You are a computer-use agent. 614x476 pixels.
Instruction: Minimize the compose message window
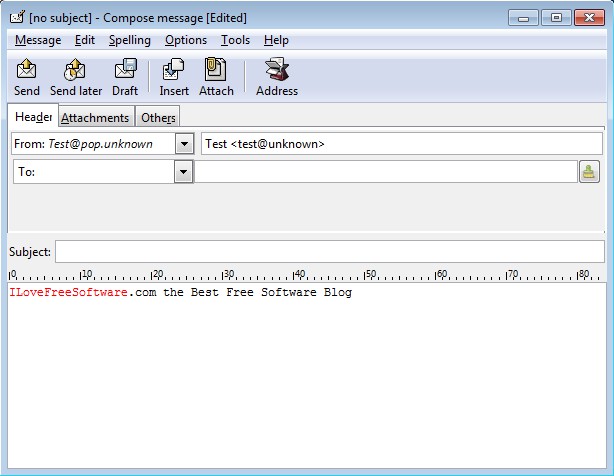pos(524,18)
